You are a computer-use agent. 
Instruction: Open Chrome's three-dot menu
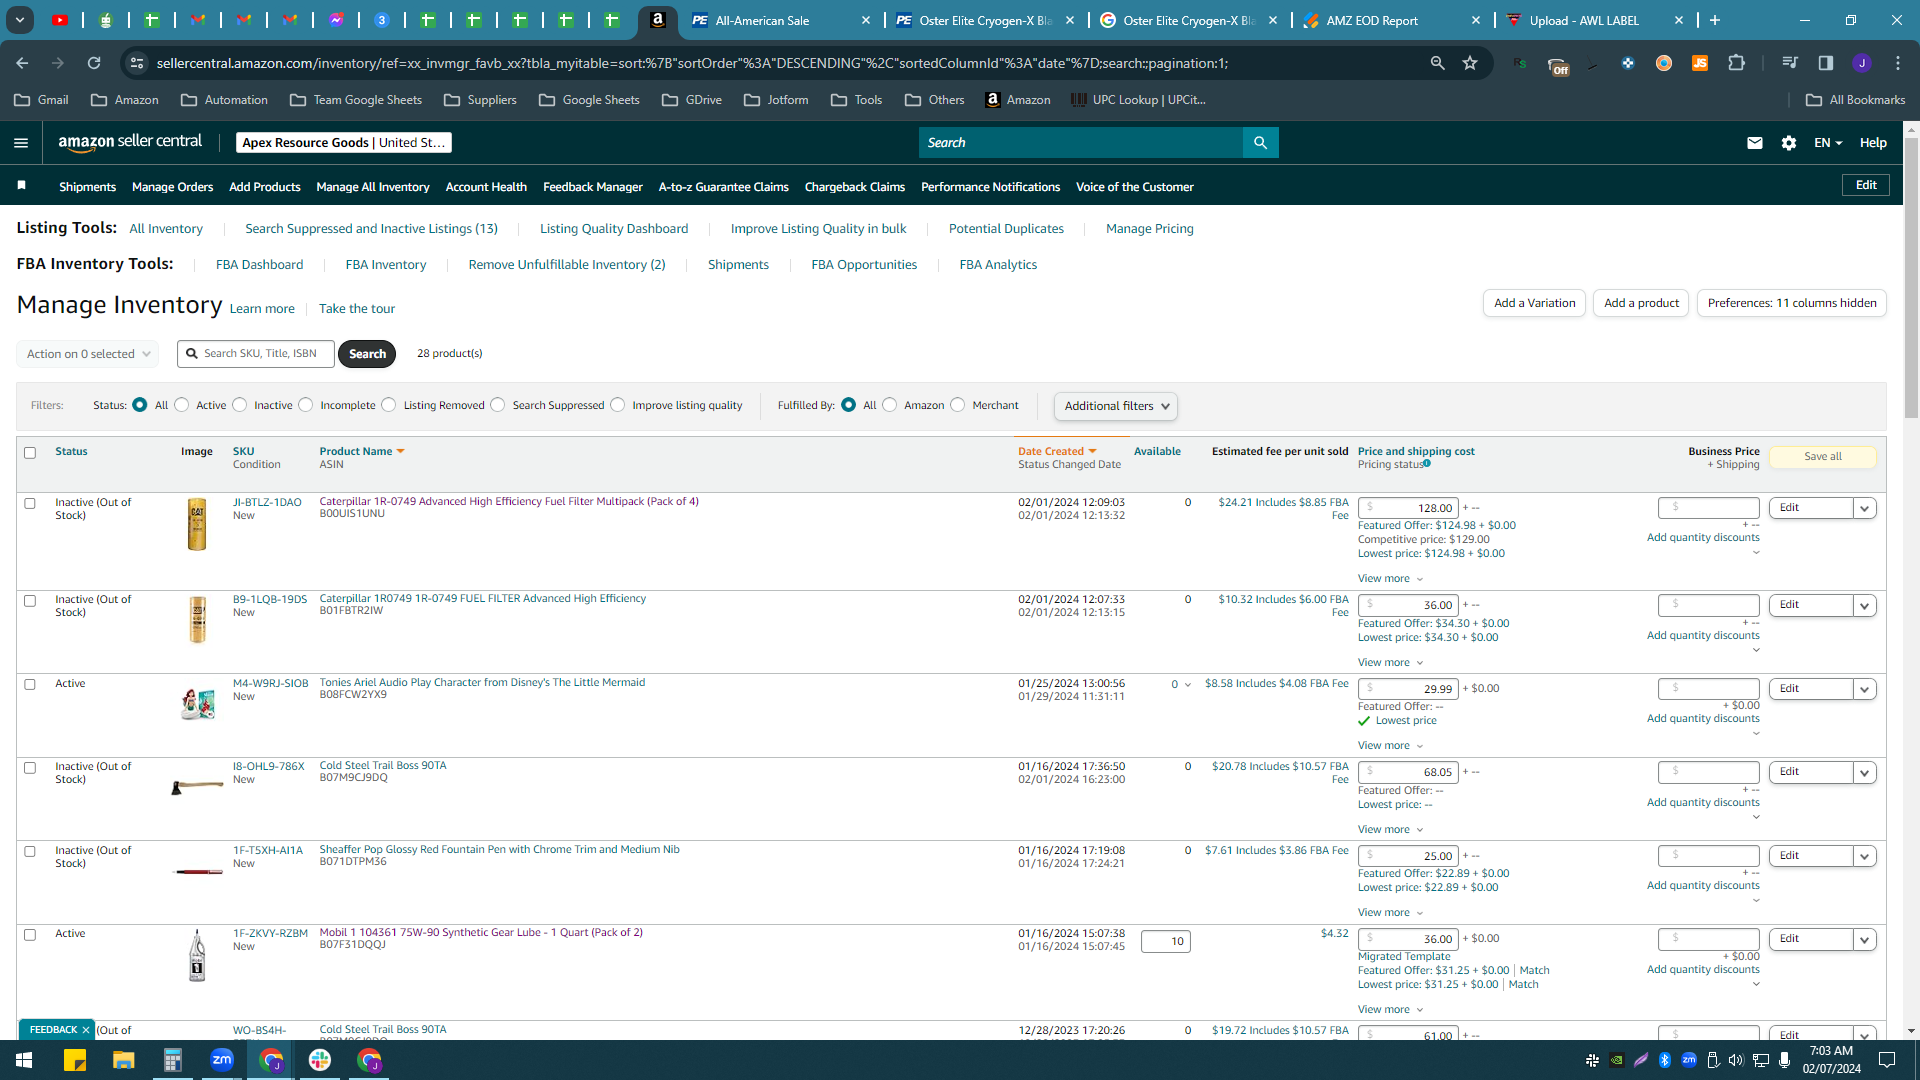pos(1898,63)
